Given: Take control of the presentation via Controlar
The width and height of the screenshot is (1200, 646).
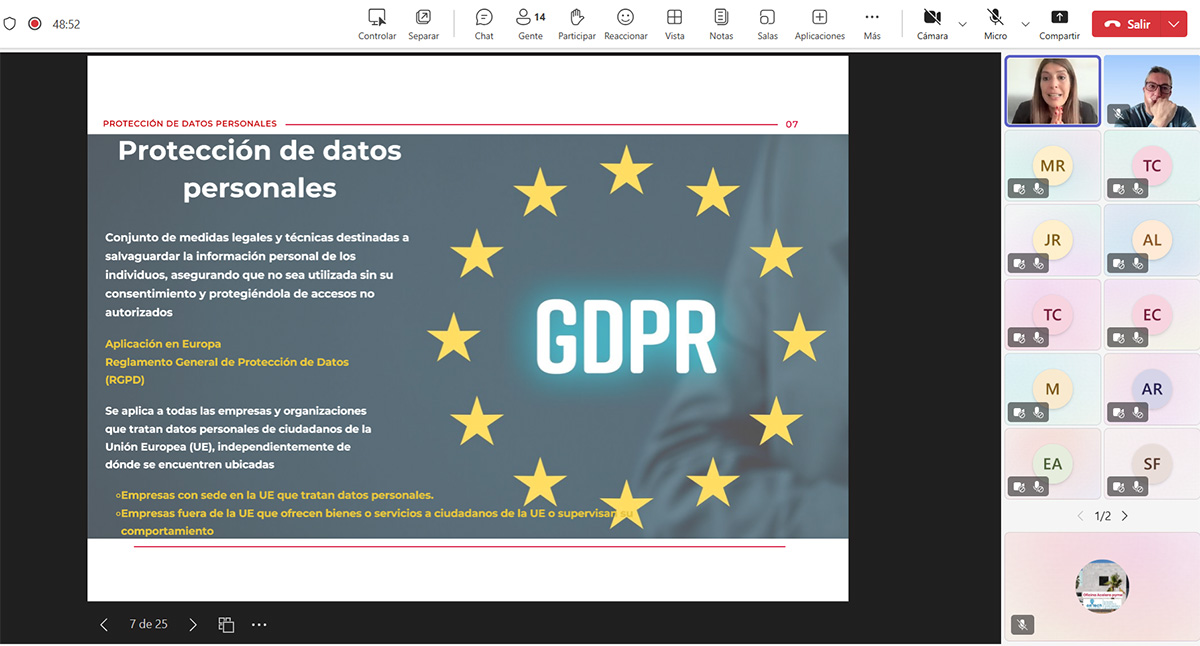Looking at the screenshot, I should coord(377,24).
